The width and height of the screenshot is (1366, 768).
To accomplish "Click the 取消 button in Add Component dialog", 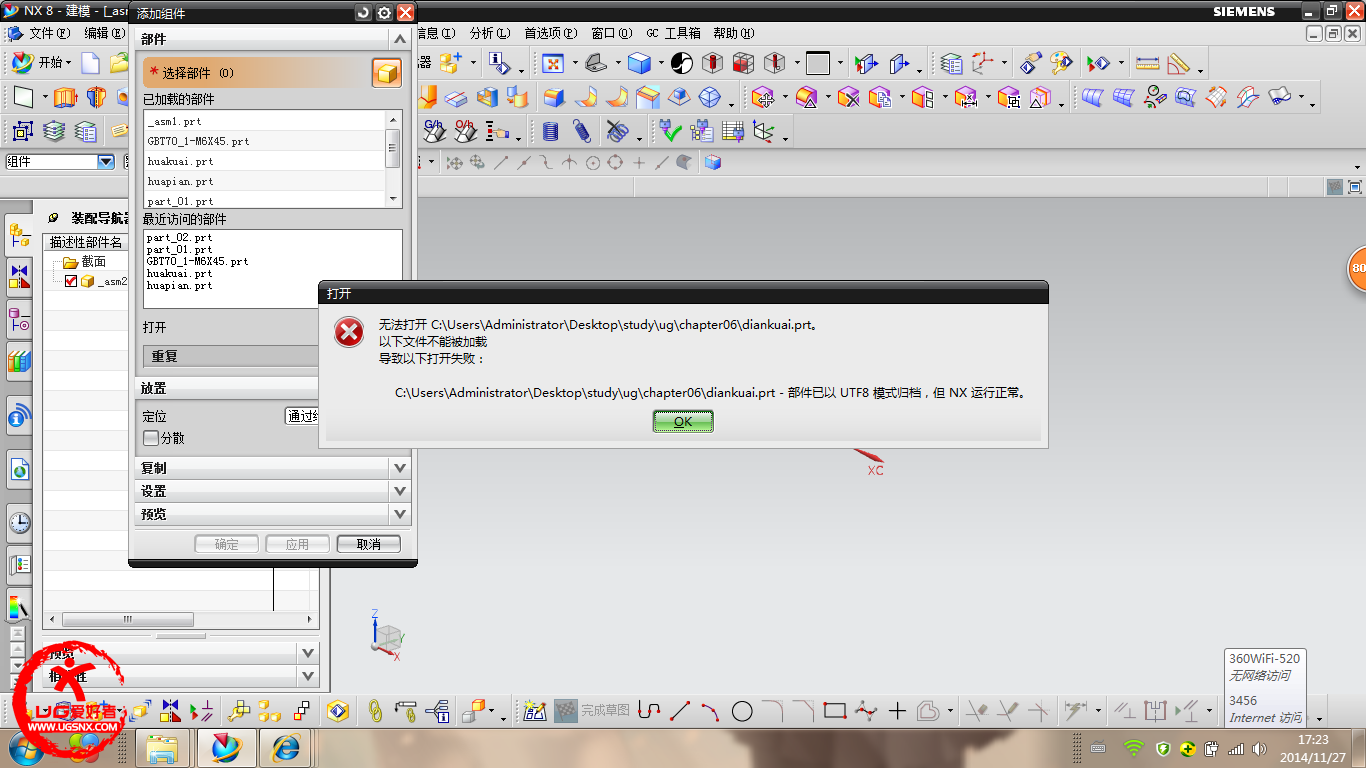I will tap(368, 544).
